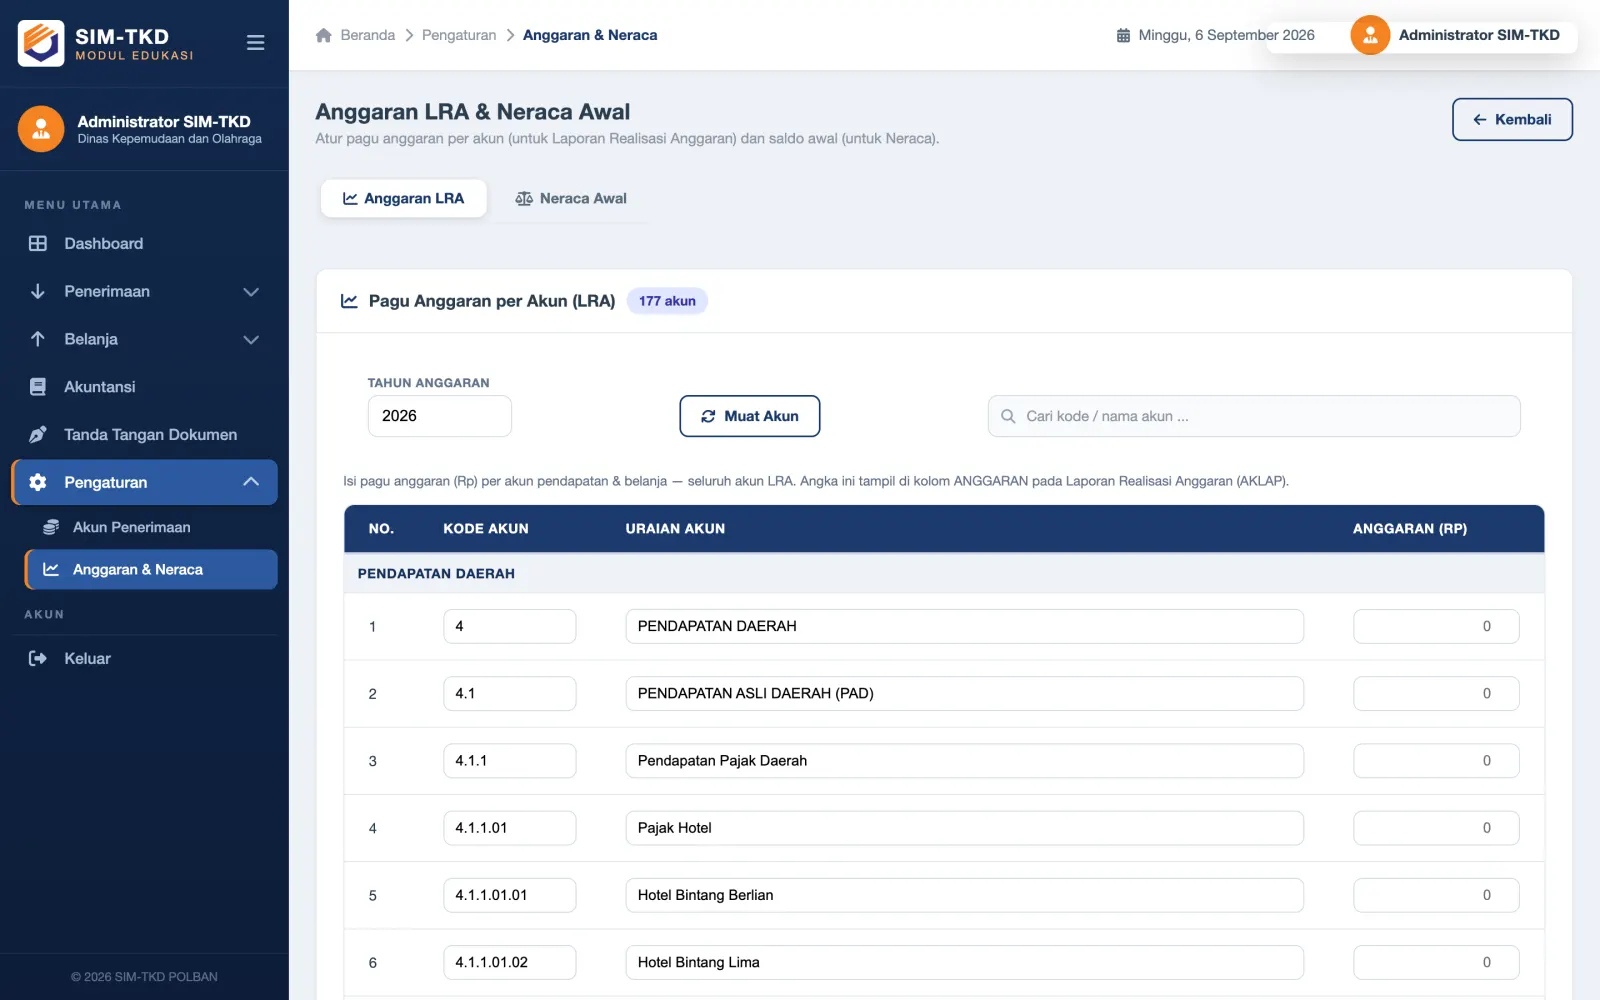Go to Beranda breadcrumb link
This screenshot has width=1600, height=1000.
(368, 35)
